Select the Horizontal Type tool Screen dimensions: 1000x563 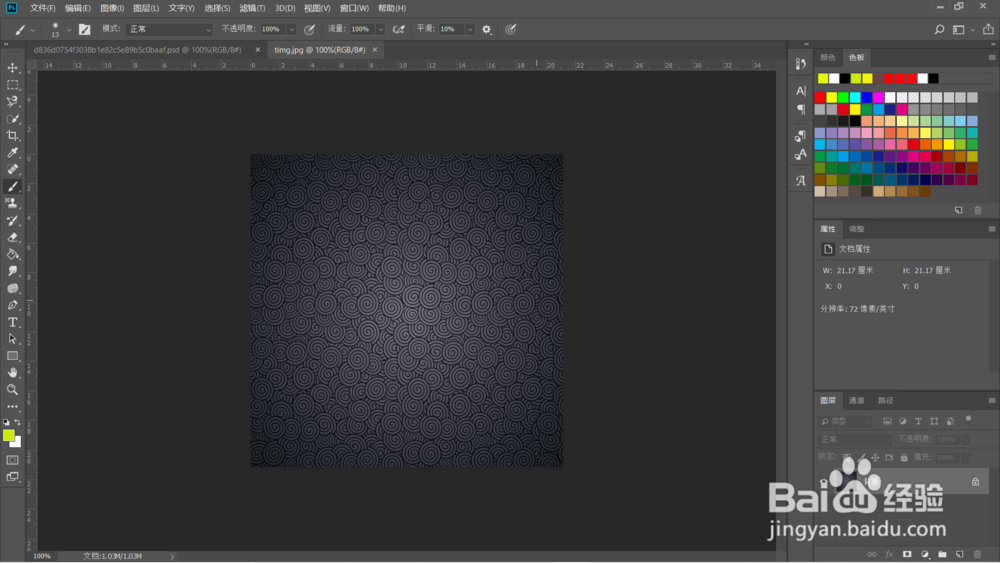tap(12, 322)
